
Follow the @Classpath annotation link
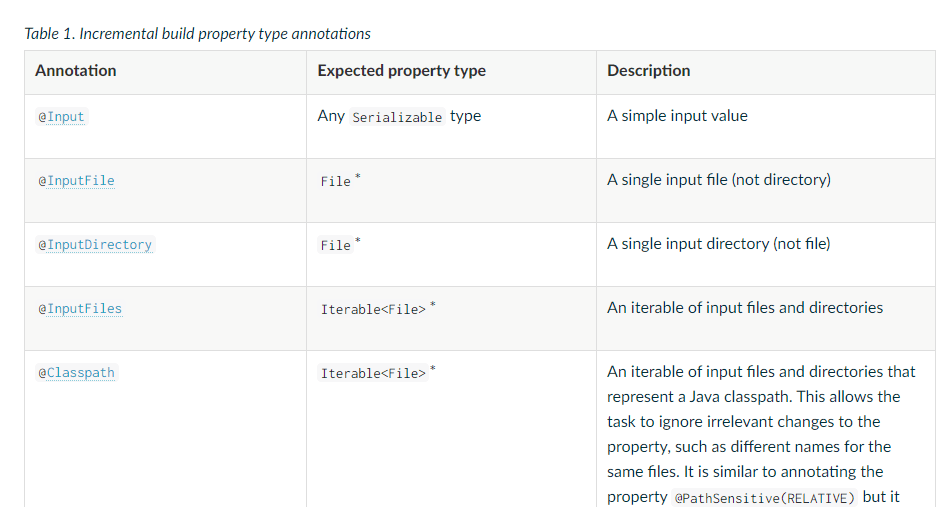[76, 373]
